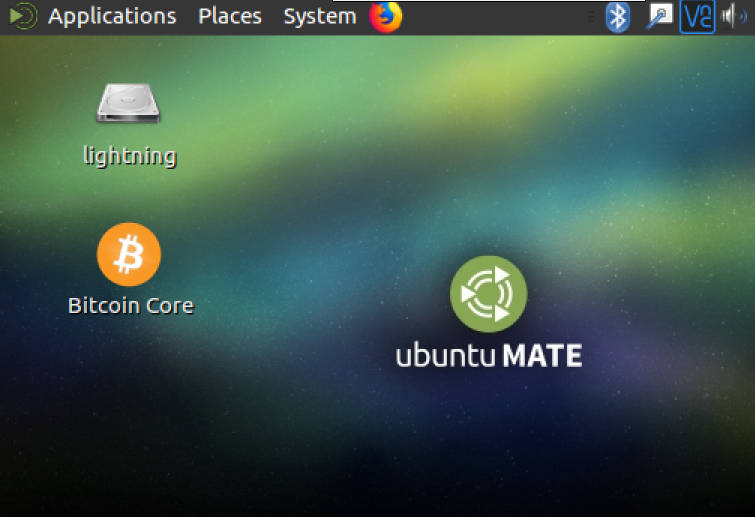Click the VNC server tray icon
Screen dimensions: 755x517
(x=697, y=17)
